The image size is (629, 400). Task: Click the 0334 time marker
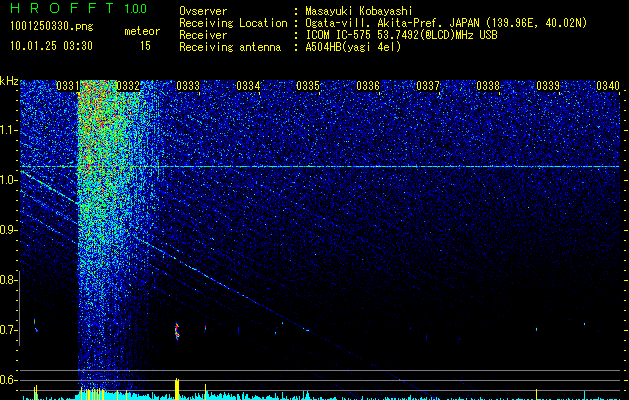coord(248,86)
